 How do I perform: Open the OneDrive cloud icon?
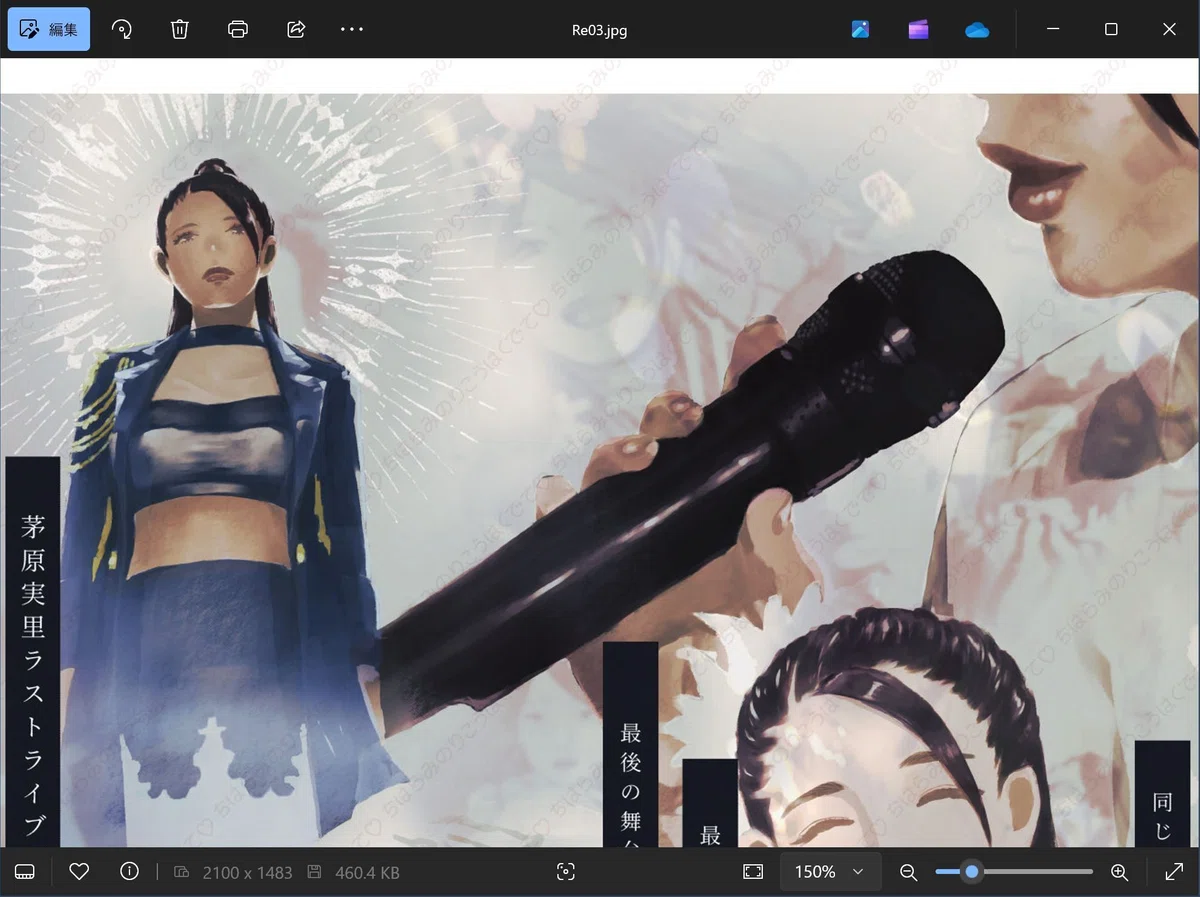pyautogui.click(x=977, y=30)
